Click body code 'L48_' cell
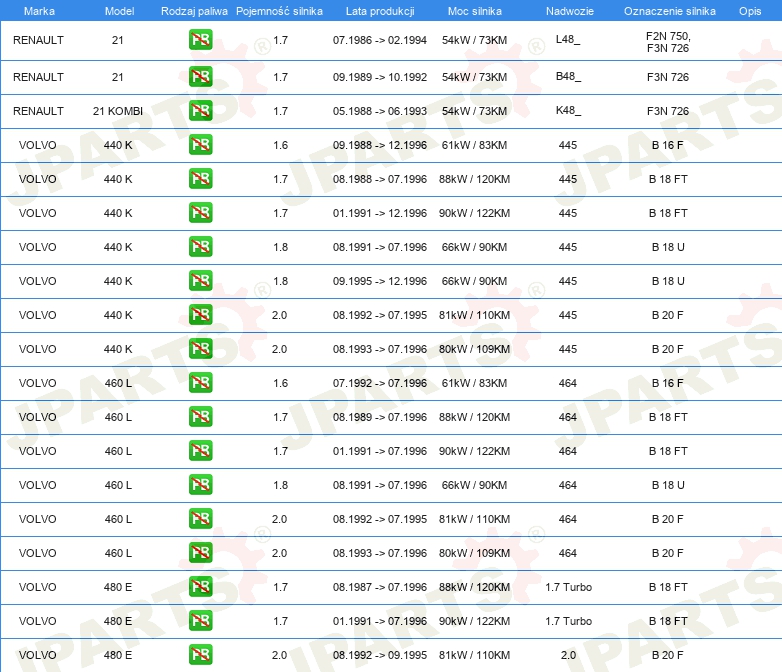Image resolution: width=782 pixels, height=672 pixels. coord(568,39)
